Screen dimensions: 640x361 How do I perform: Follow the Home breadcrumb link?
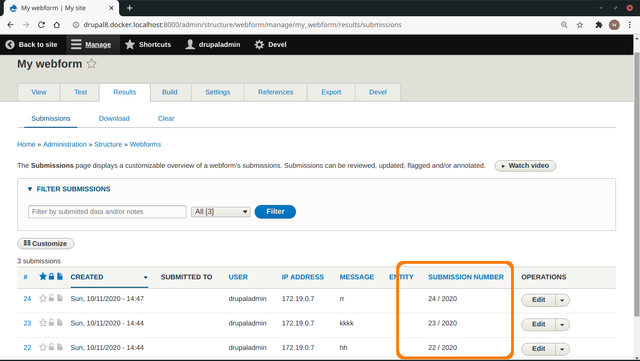pos(26,144)
